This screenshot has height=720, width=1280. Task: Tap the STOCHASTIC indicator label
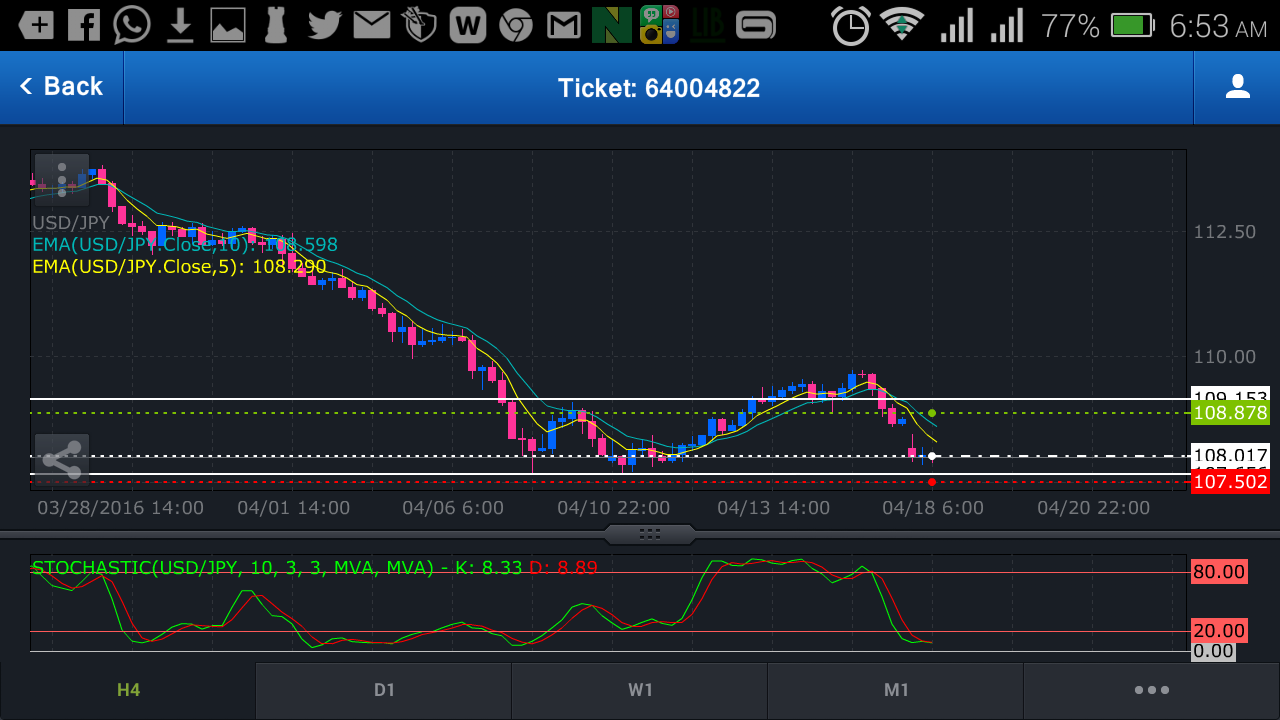[x=314, y=568]
